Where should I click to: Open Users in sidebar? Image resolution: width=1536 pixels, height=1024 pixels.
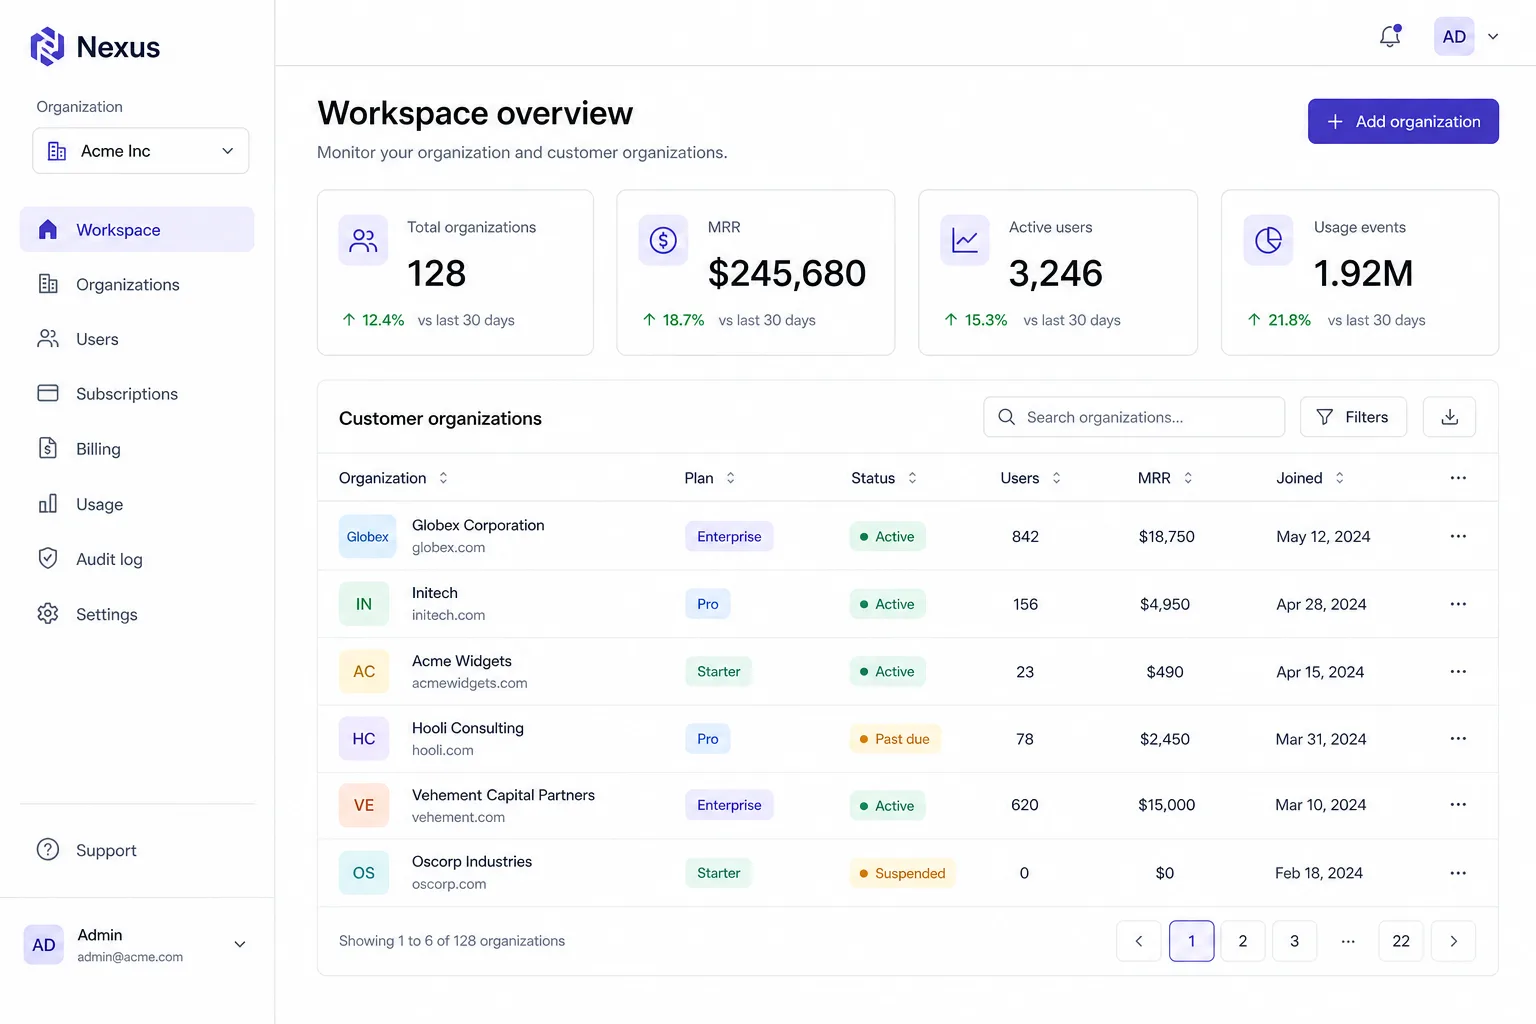pos(137,339)
